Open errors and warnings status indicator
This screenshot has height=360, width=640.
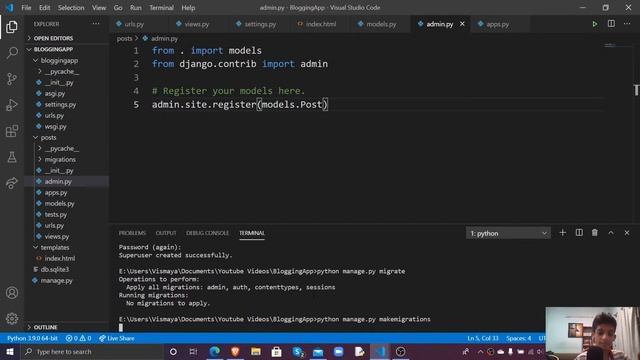coord(78,338)
